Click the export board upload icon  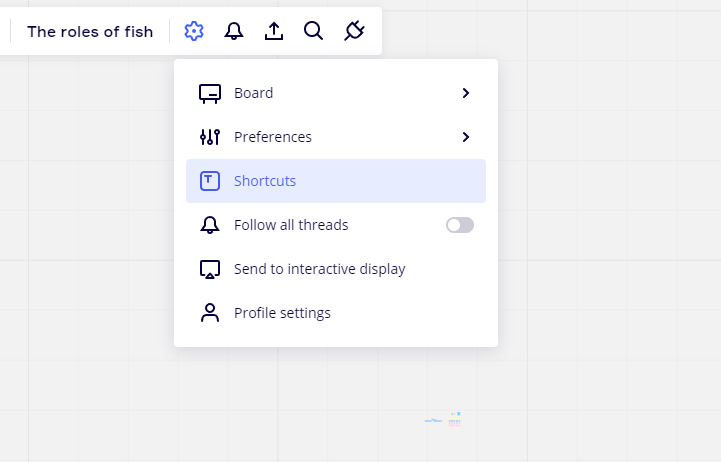point(274,31)
